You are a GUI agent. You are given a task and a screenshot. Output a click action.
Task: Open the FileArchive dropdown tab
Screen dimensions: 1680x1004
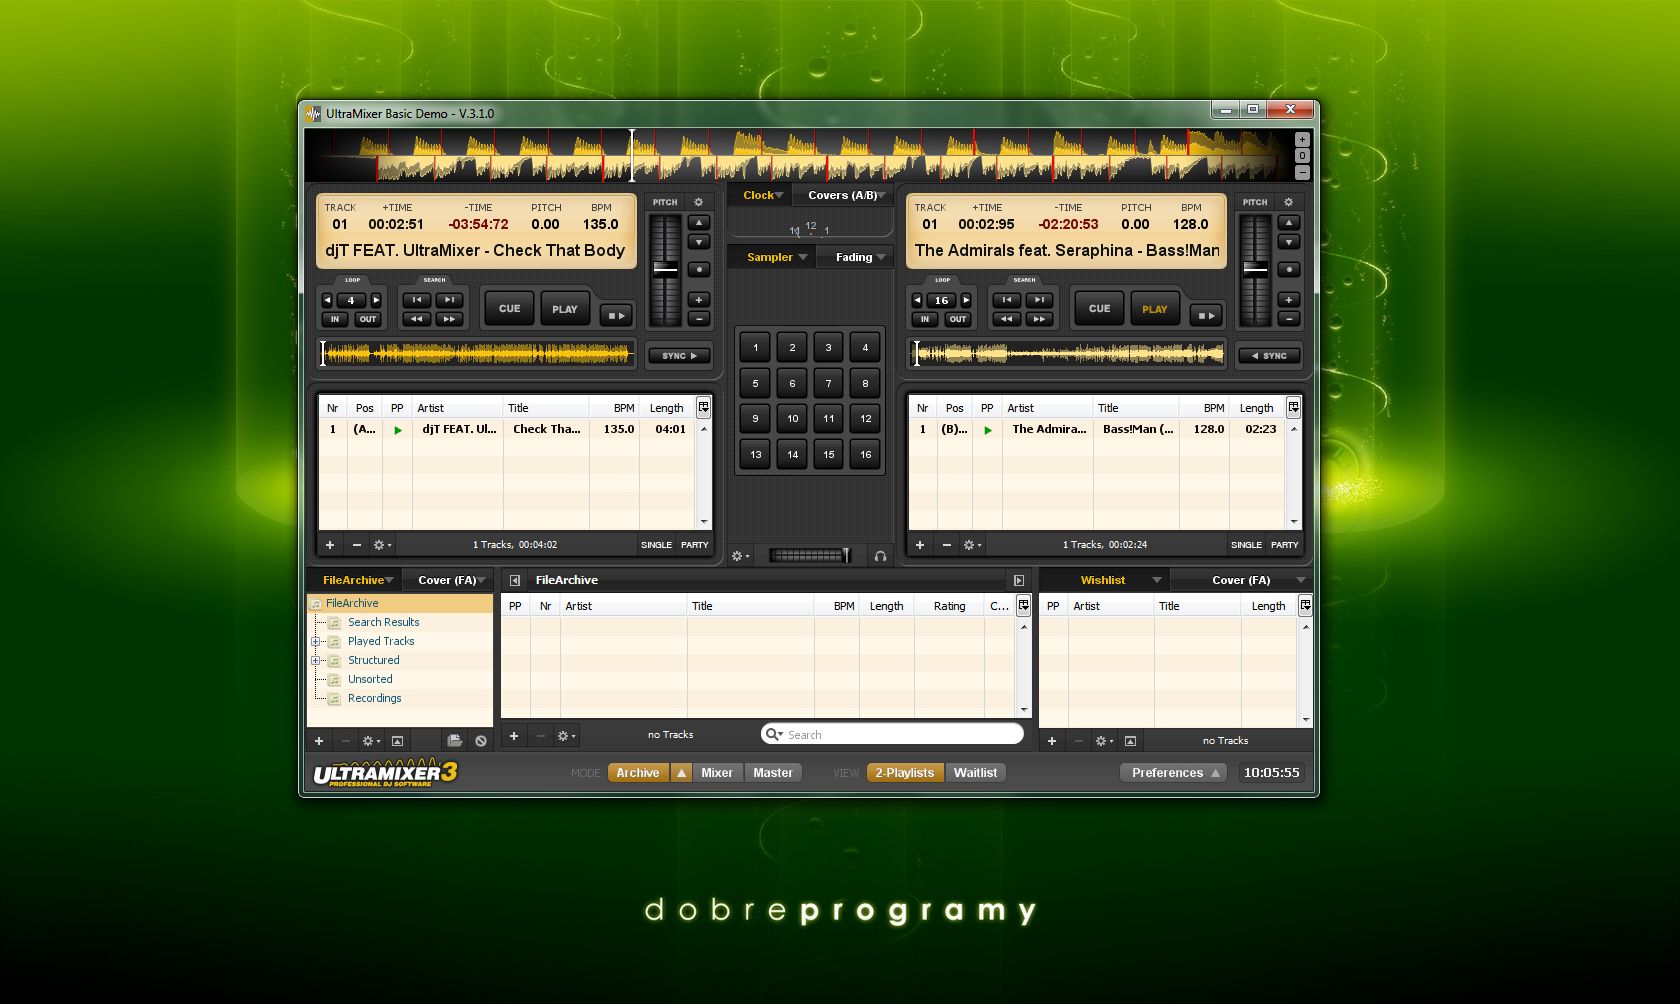(357, 580)
